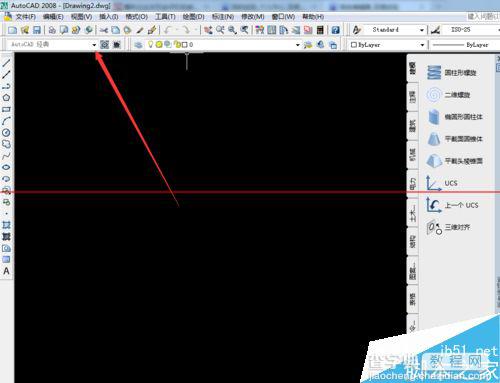Viewport: 500px width, 383px height.
Task: Click the Paste icon in standard toolbar
Action: coord(127,30)
